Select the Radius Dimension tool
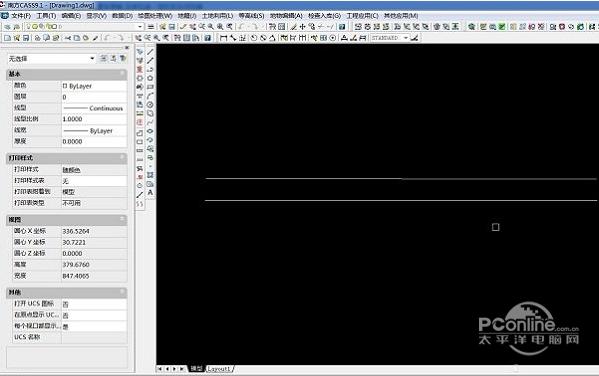 coord(254,38)
